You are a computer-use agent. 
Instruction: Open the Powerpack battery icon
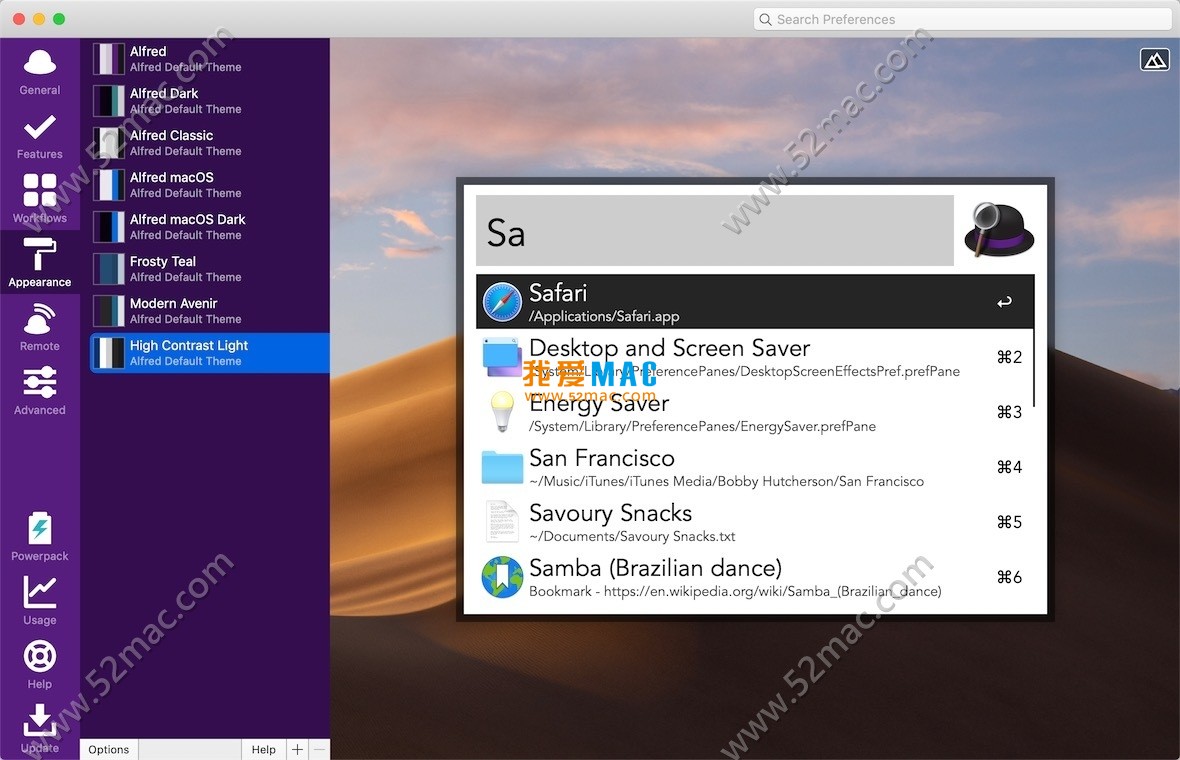tap(40, 527)
